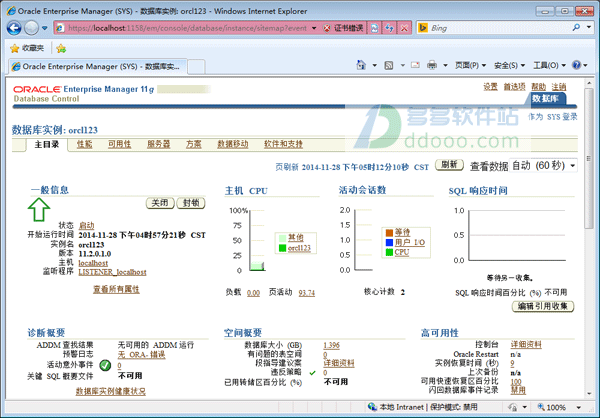Image resolution: width=600 pixels, height=418 pixels.
Task: Open the 启动 status link
Action: click(x=86, y=226)
